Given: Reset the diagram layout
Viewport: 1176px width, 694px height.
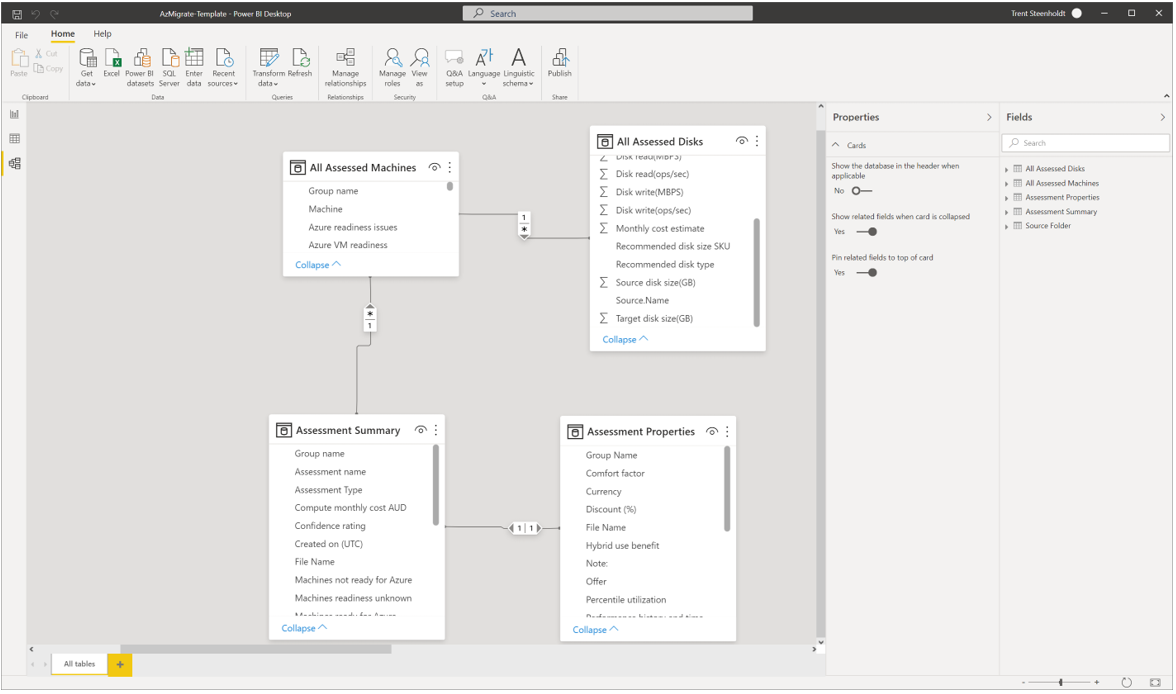Looking at the screenshot, I should [x=1126, y=682].
